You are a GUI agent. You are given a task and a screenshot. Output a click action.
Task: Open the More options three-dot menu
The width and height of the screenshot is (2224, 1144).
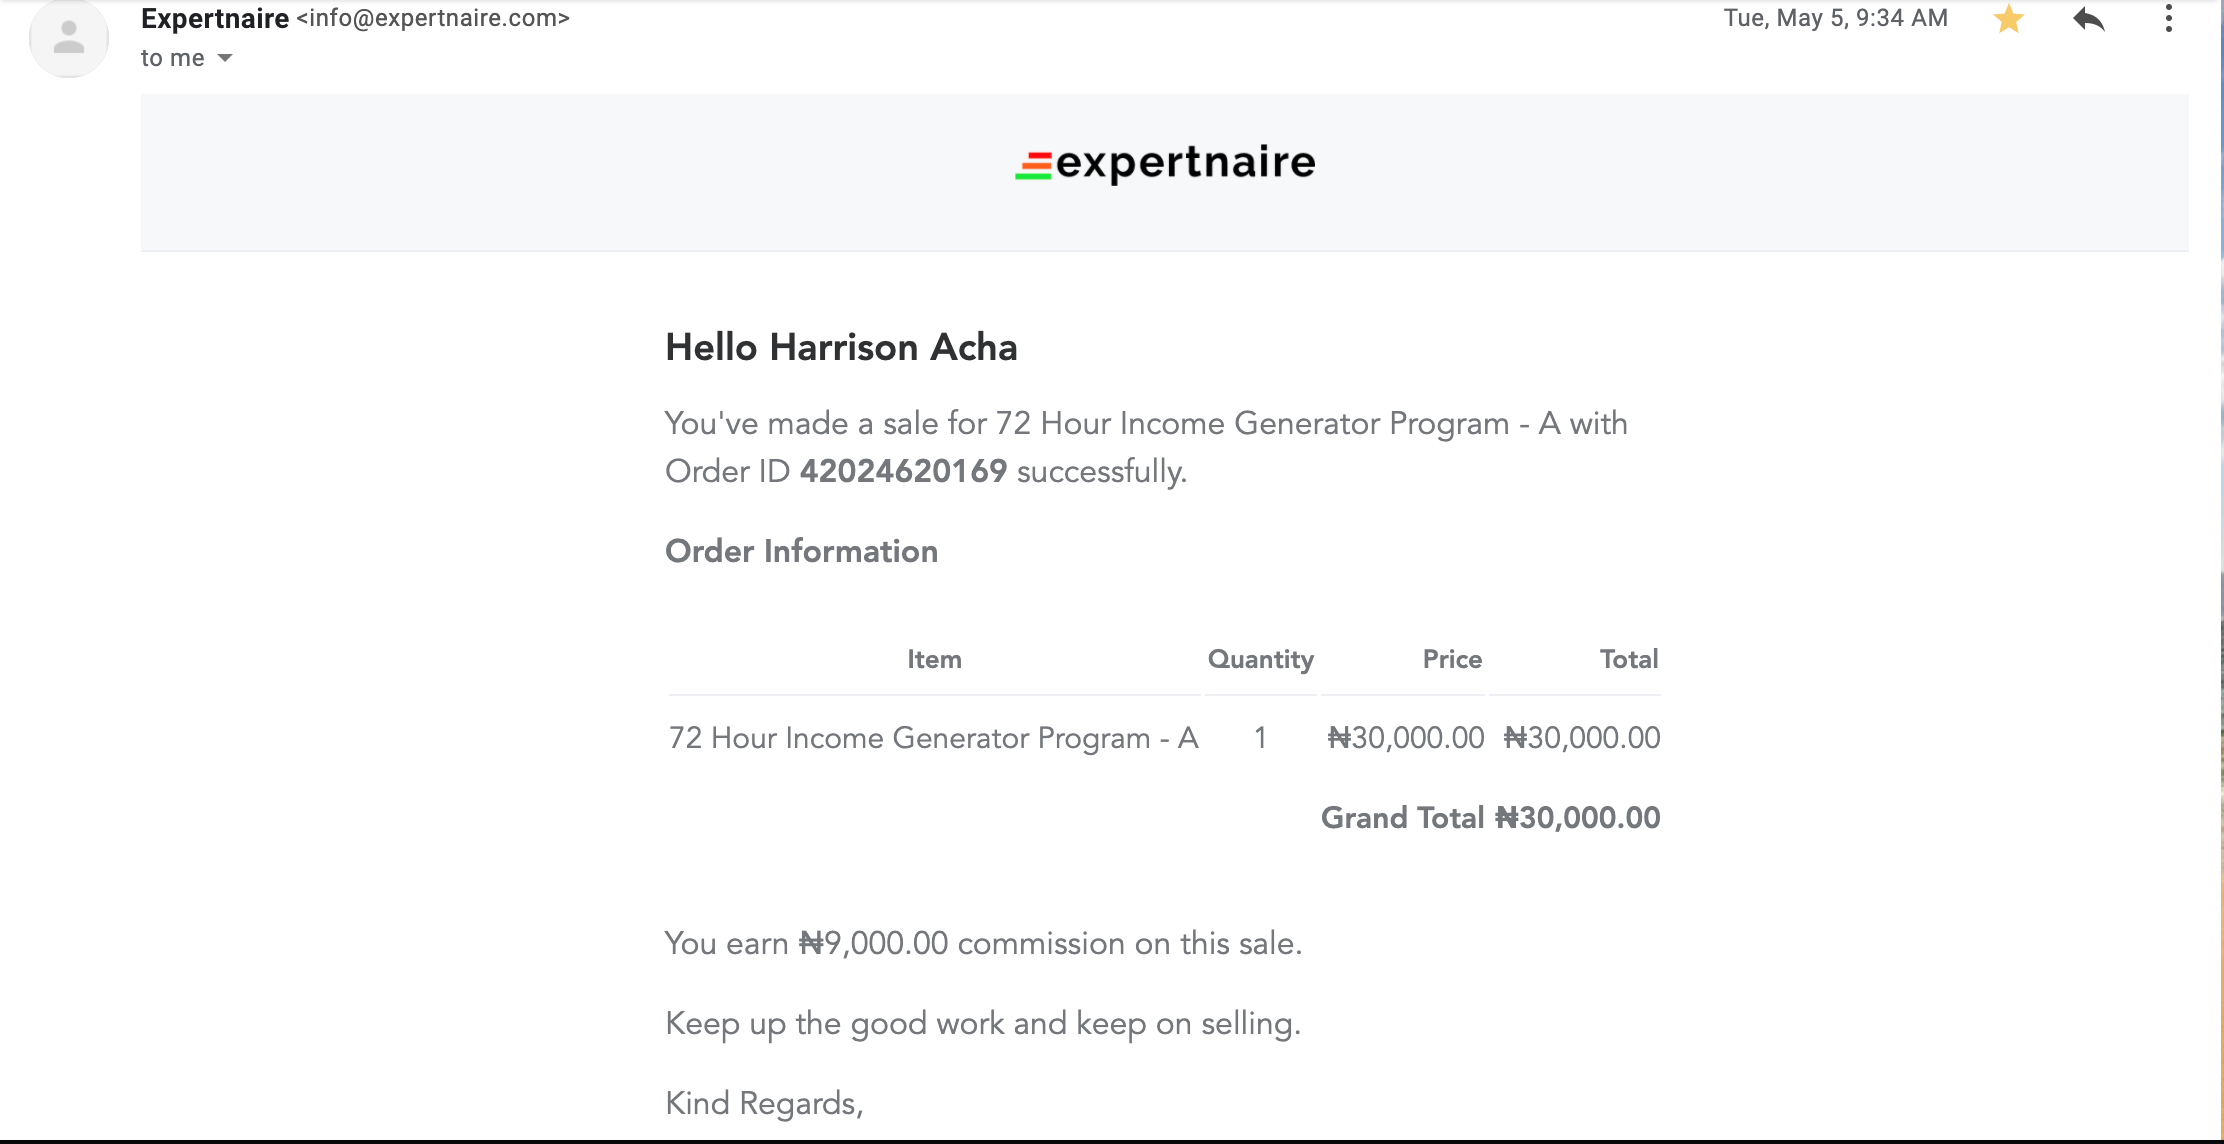pyautogui.click(x=2168, y=19)
